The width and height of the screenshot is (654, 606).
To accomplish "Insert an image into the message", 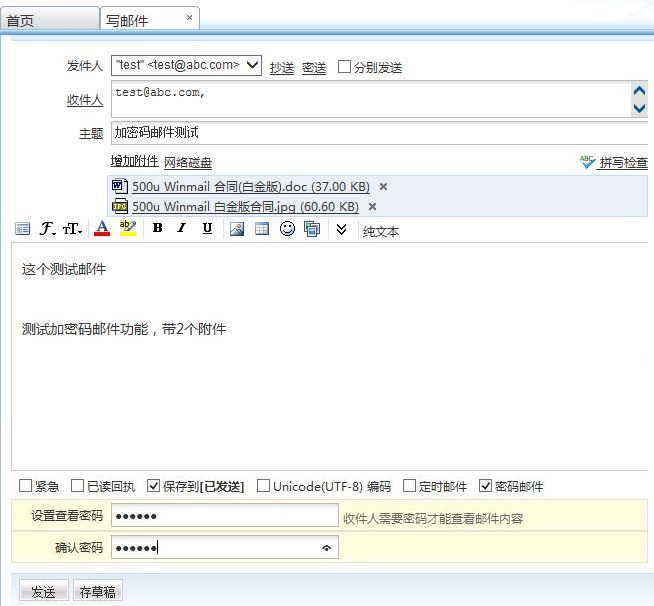I will (x=236, y=229).
